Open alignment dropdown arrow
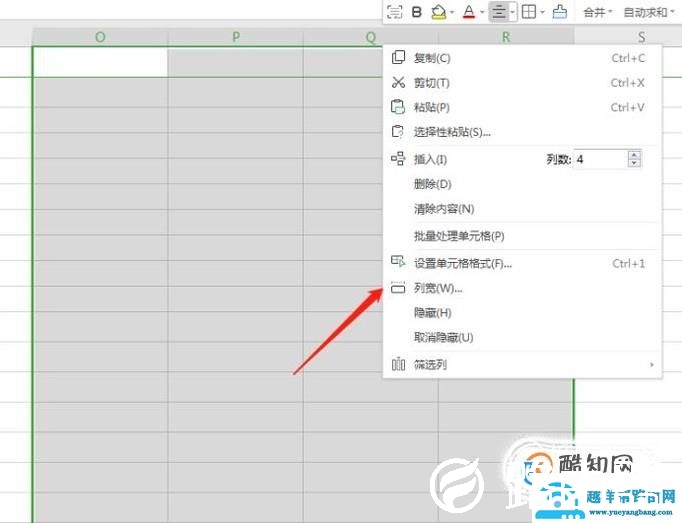This screenshot has width=682, height=523. [x=513, y=12]
